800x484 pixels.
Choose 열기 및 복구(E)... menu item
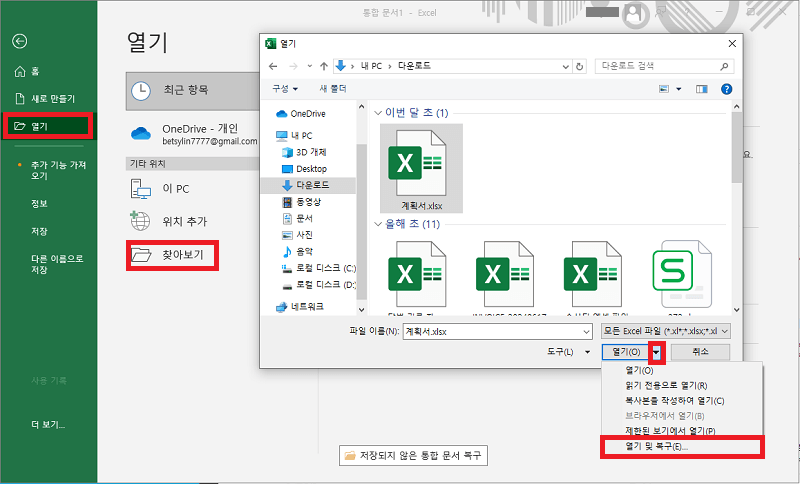tap(682, 447)
